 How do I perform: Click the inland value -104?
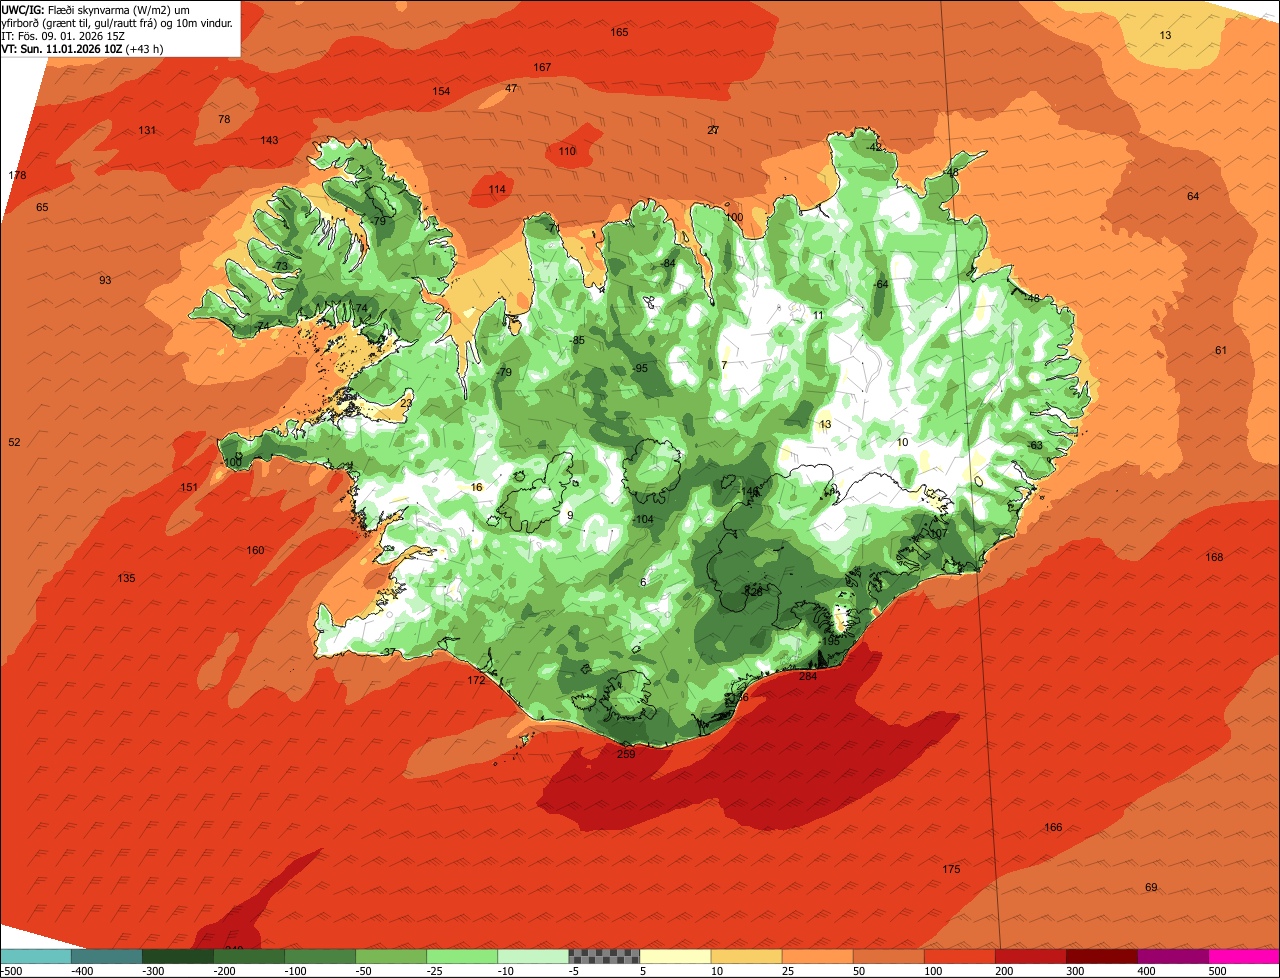coord(643,519)
